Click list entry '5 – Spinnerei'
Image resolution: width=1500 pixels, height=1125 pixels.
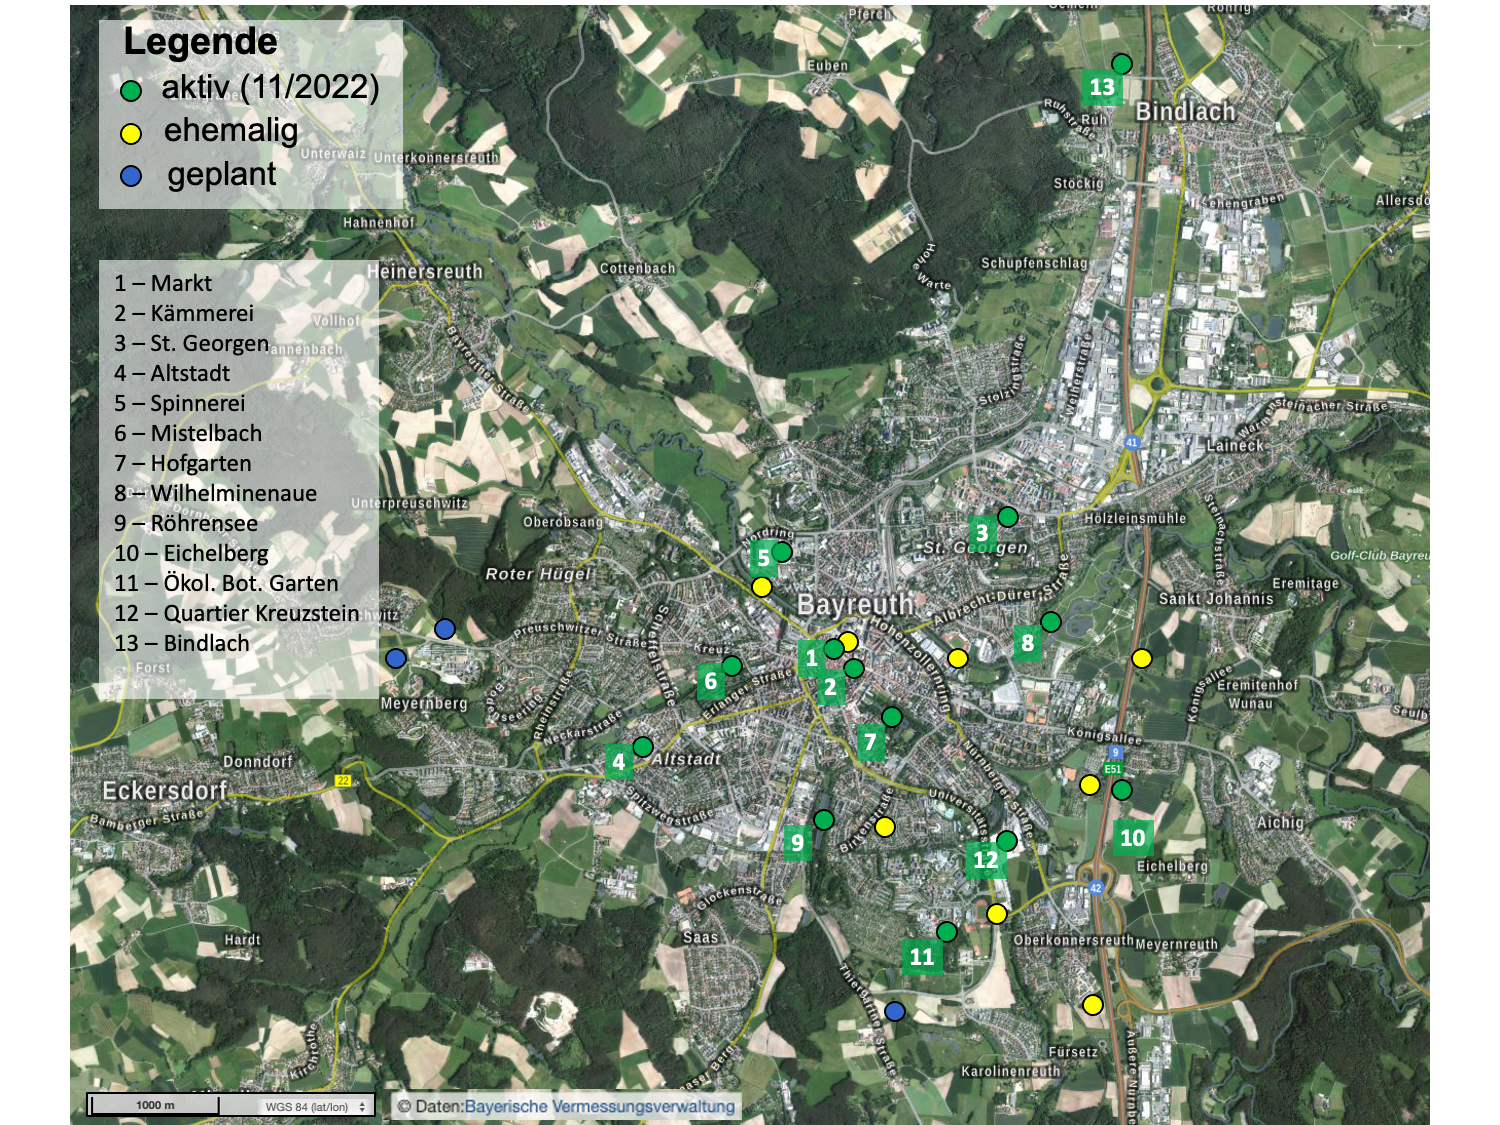coord(180,403)
